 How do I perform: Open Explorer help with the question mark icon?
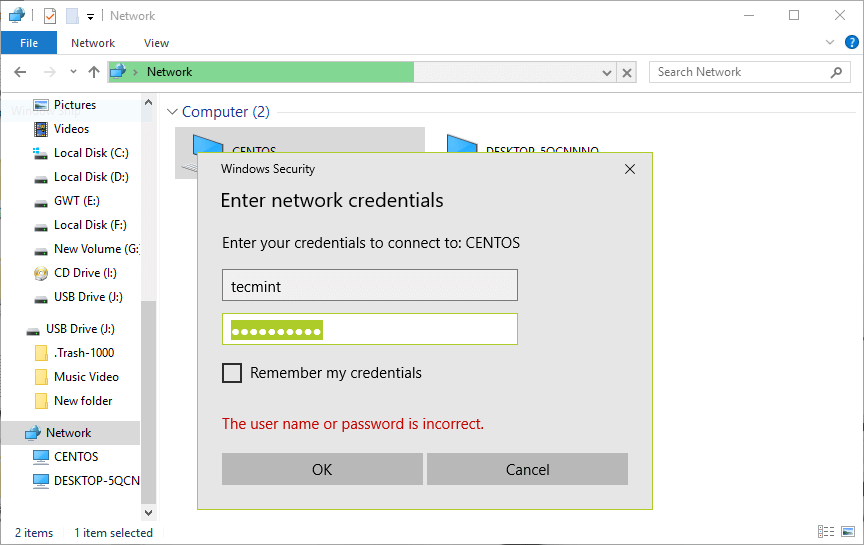[851, 43]
